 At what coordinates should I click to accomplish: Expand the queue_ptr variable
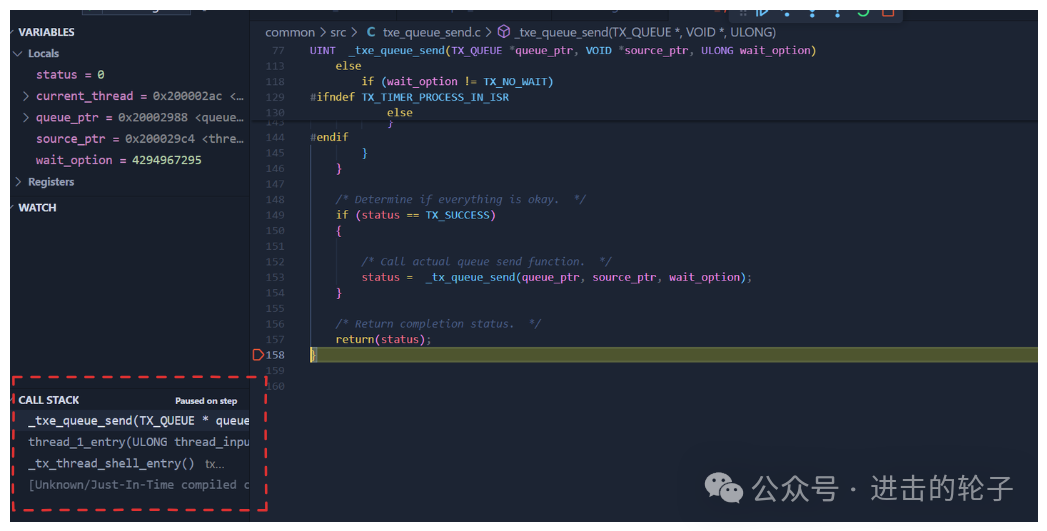[26, 118]
